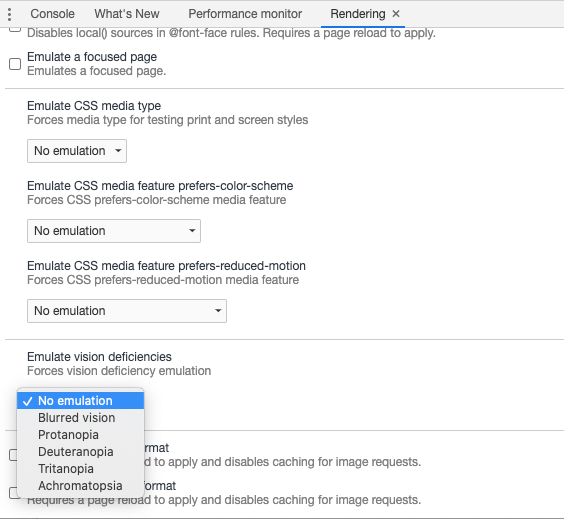
Task: Open the three-dot drawer menu
Action: click(x=10, y=14)
